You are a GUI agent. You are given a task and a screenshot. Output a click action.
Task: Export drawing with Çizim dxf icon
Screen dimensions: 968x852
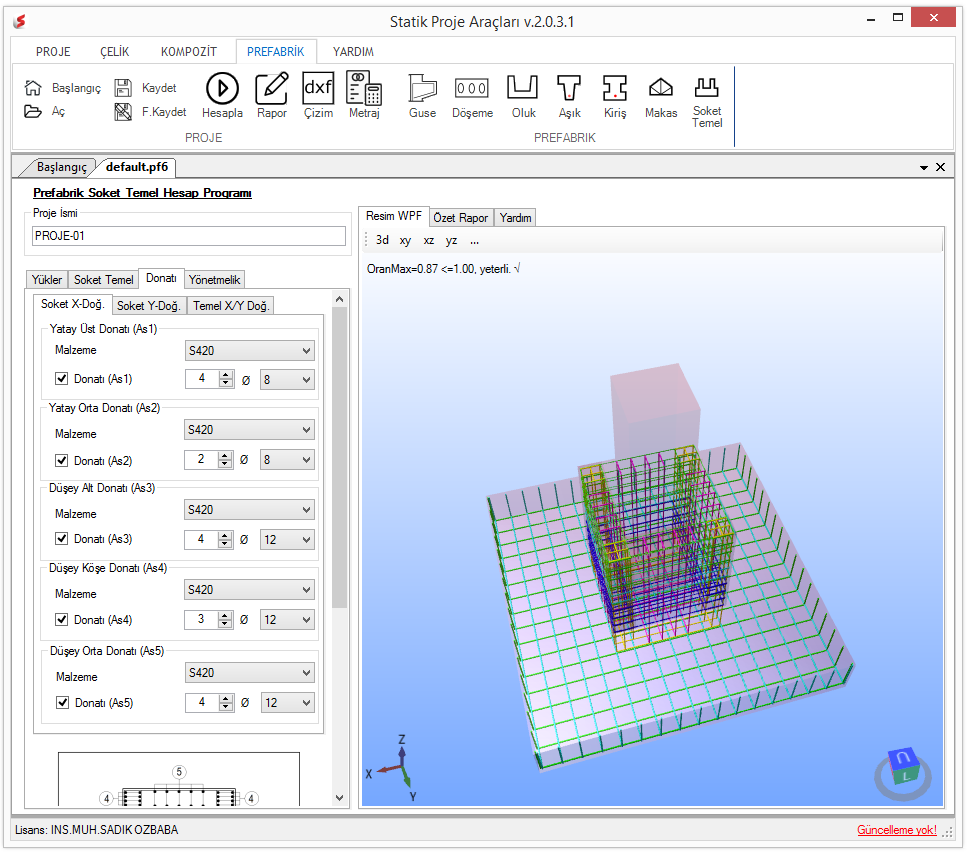[318, 88]
